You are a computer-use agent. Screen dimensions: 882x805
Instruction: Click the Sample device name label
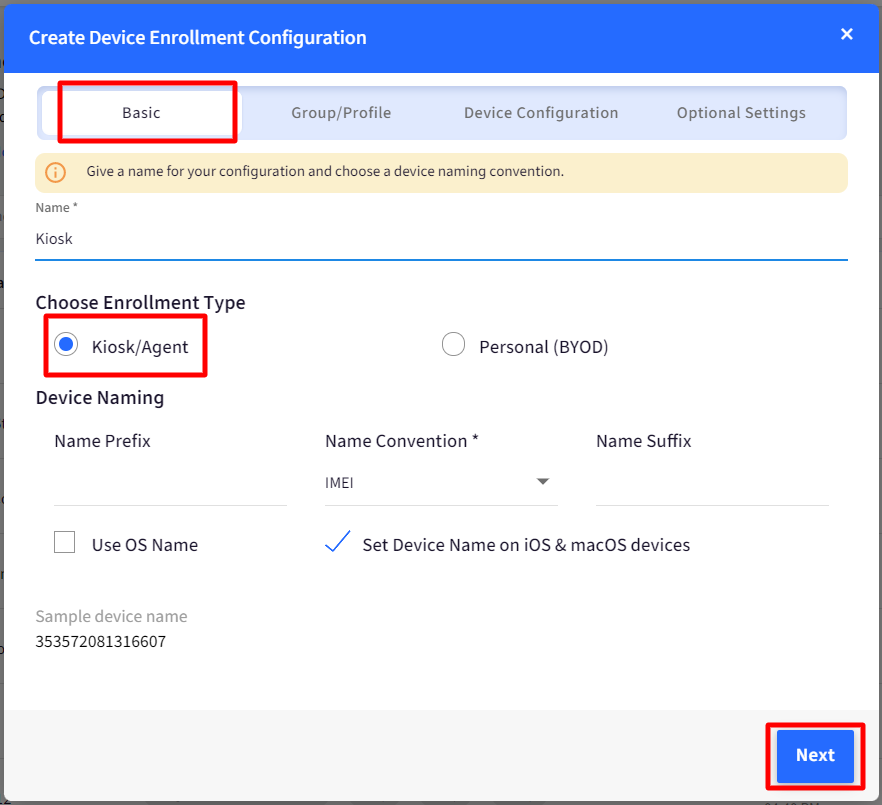[111, 617]
